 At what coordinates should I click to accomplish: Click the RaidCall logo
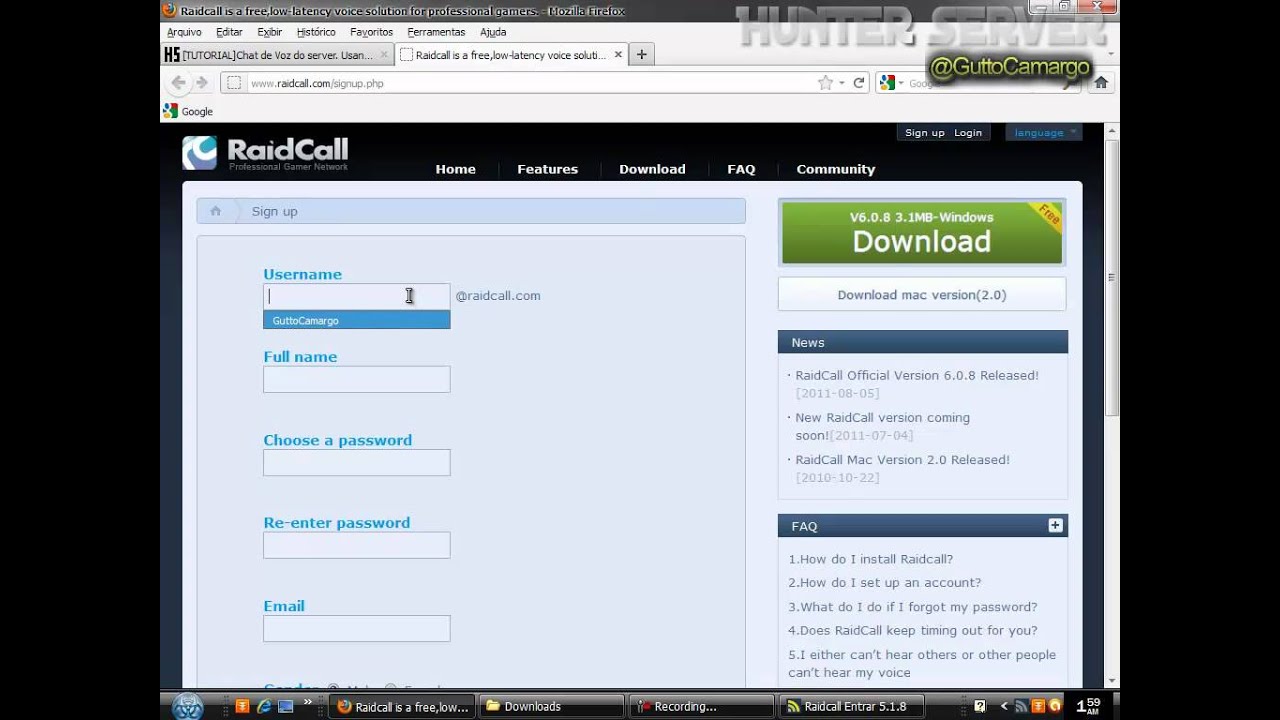click(265, 152)
